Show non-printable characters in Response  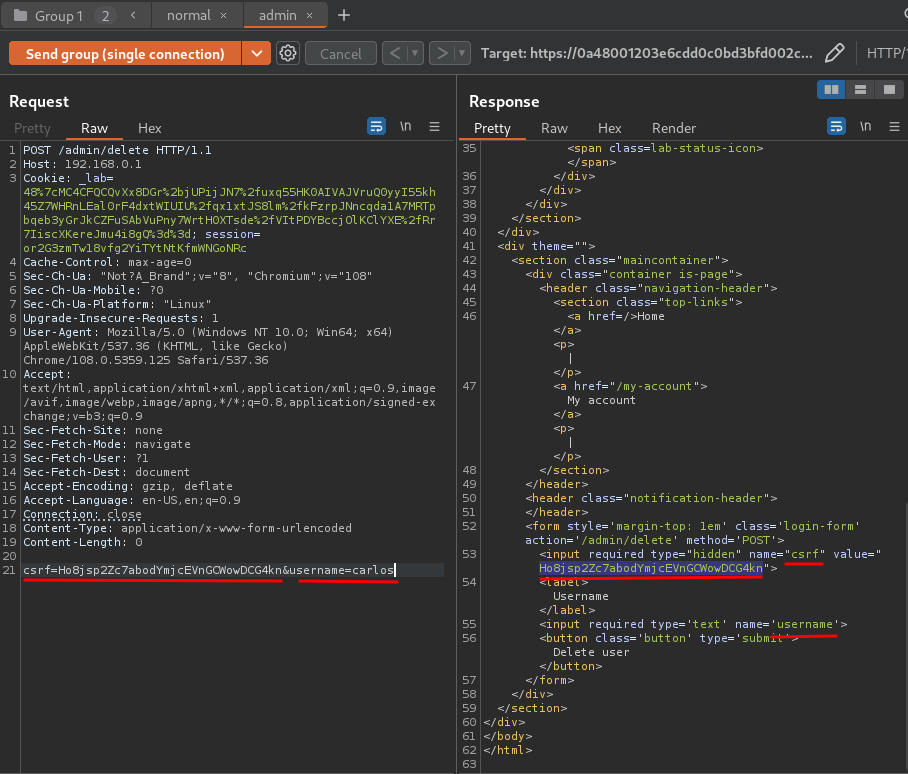point(865,126)
